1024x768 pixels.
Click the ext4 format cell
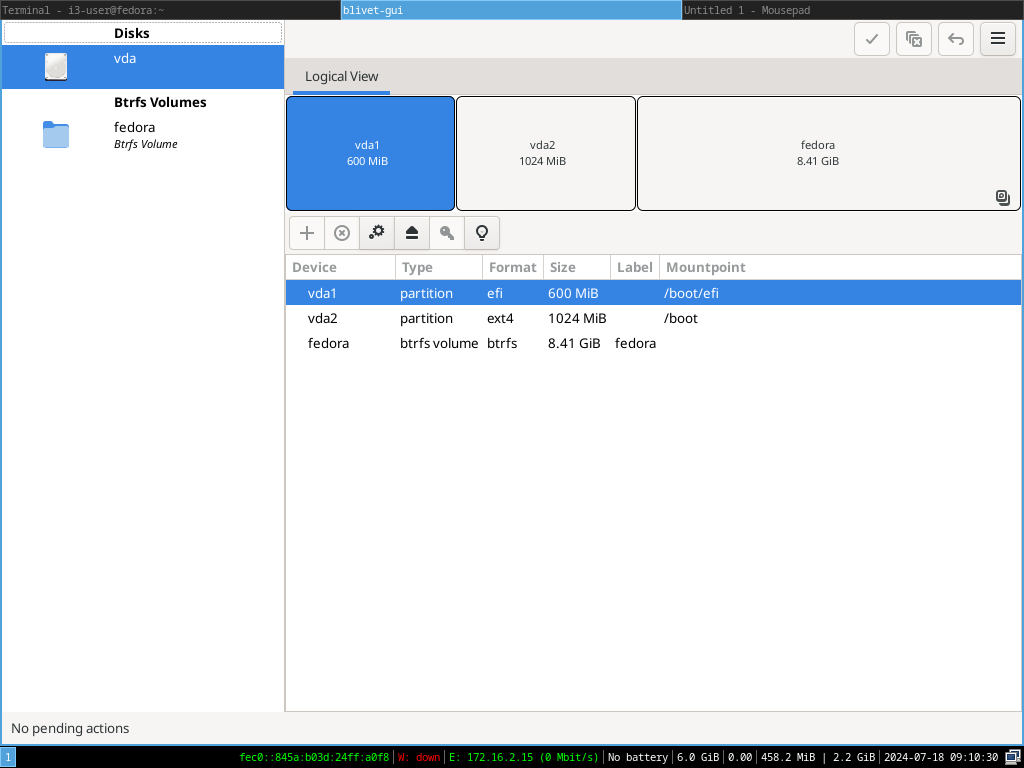click(500, 318)
